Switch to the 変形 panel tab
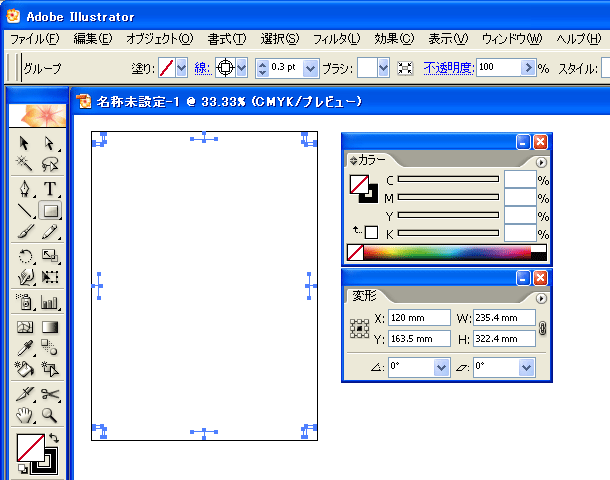This screenshot has width=610, height=480. (364, 296)
